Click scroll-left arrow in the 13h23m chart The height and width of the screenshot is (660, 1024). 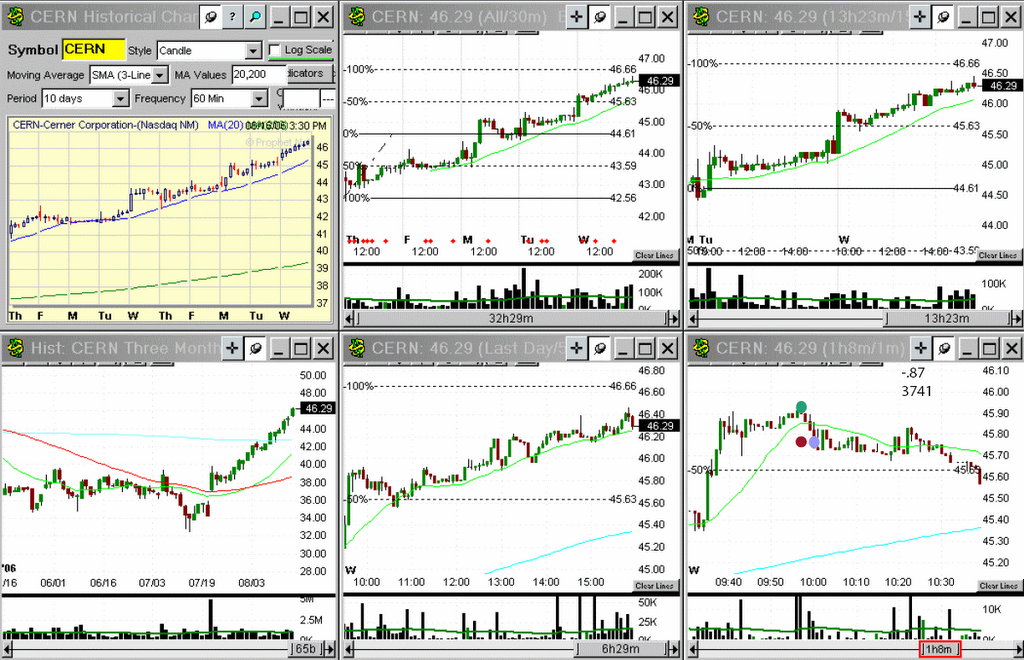[x=694, y=319]
